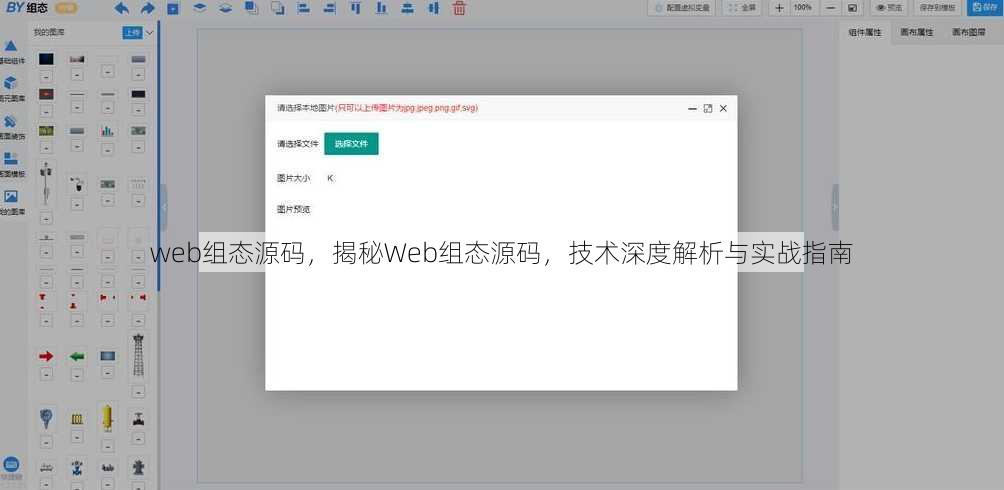This screenshot has width=1004, height=490.
Task: Minimize the upload image dialog
Action: tap(692, 109)
